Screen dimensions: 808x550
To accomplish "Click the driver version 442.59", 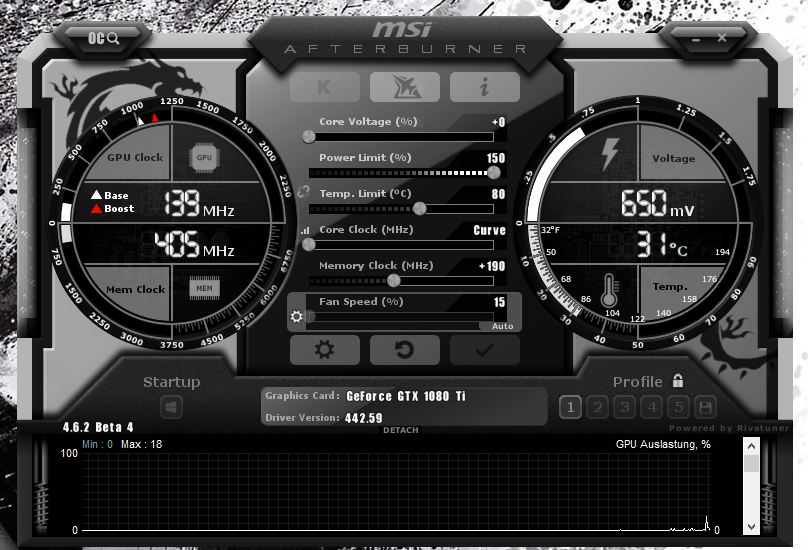I will (364, 418).
